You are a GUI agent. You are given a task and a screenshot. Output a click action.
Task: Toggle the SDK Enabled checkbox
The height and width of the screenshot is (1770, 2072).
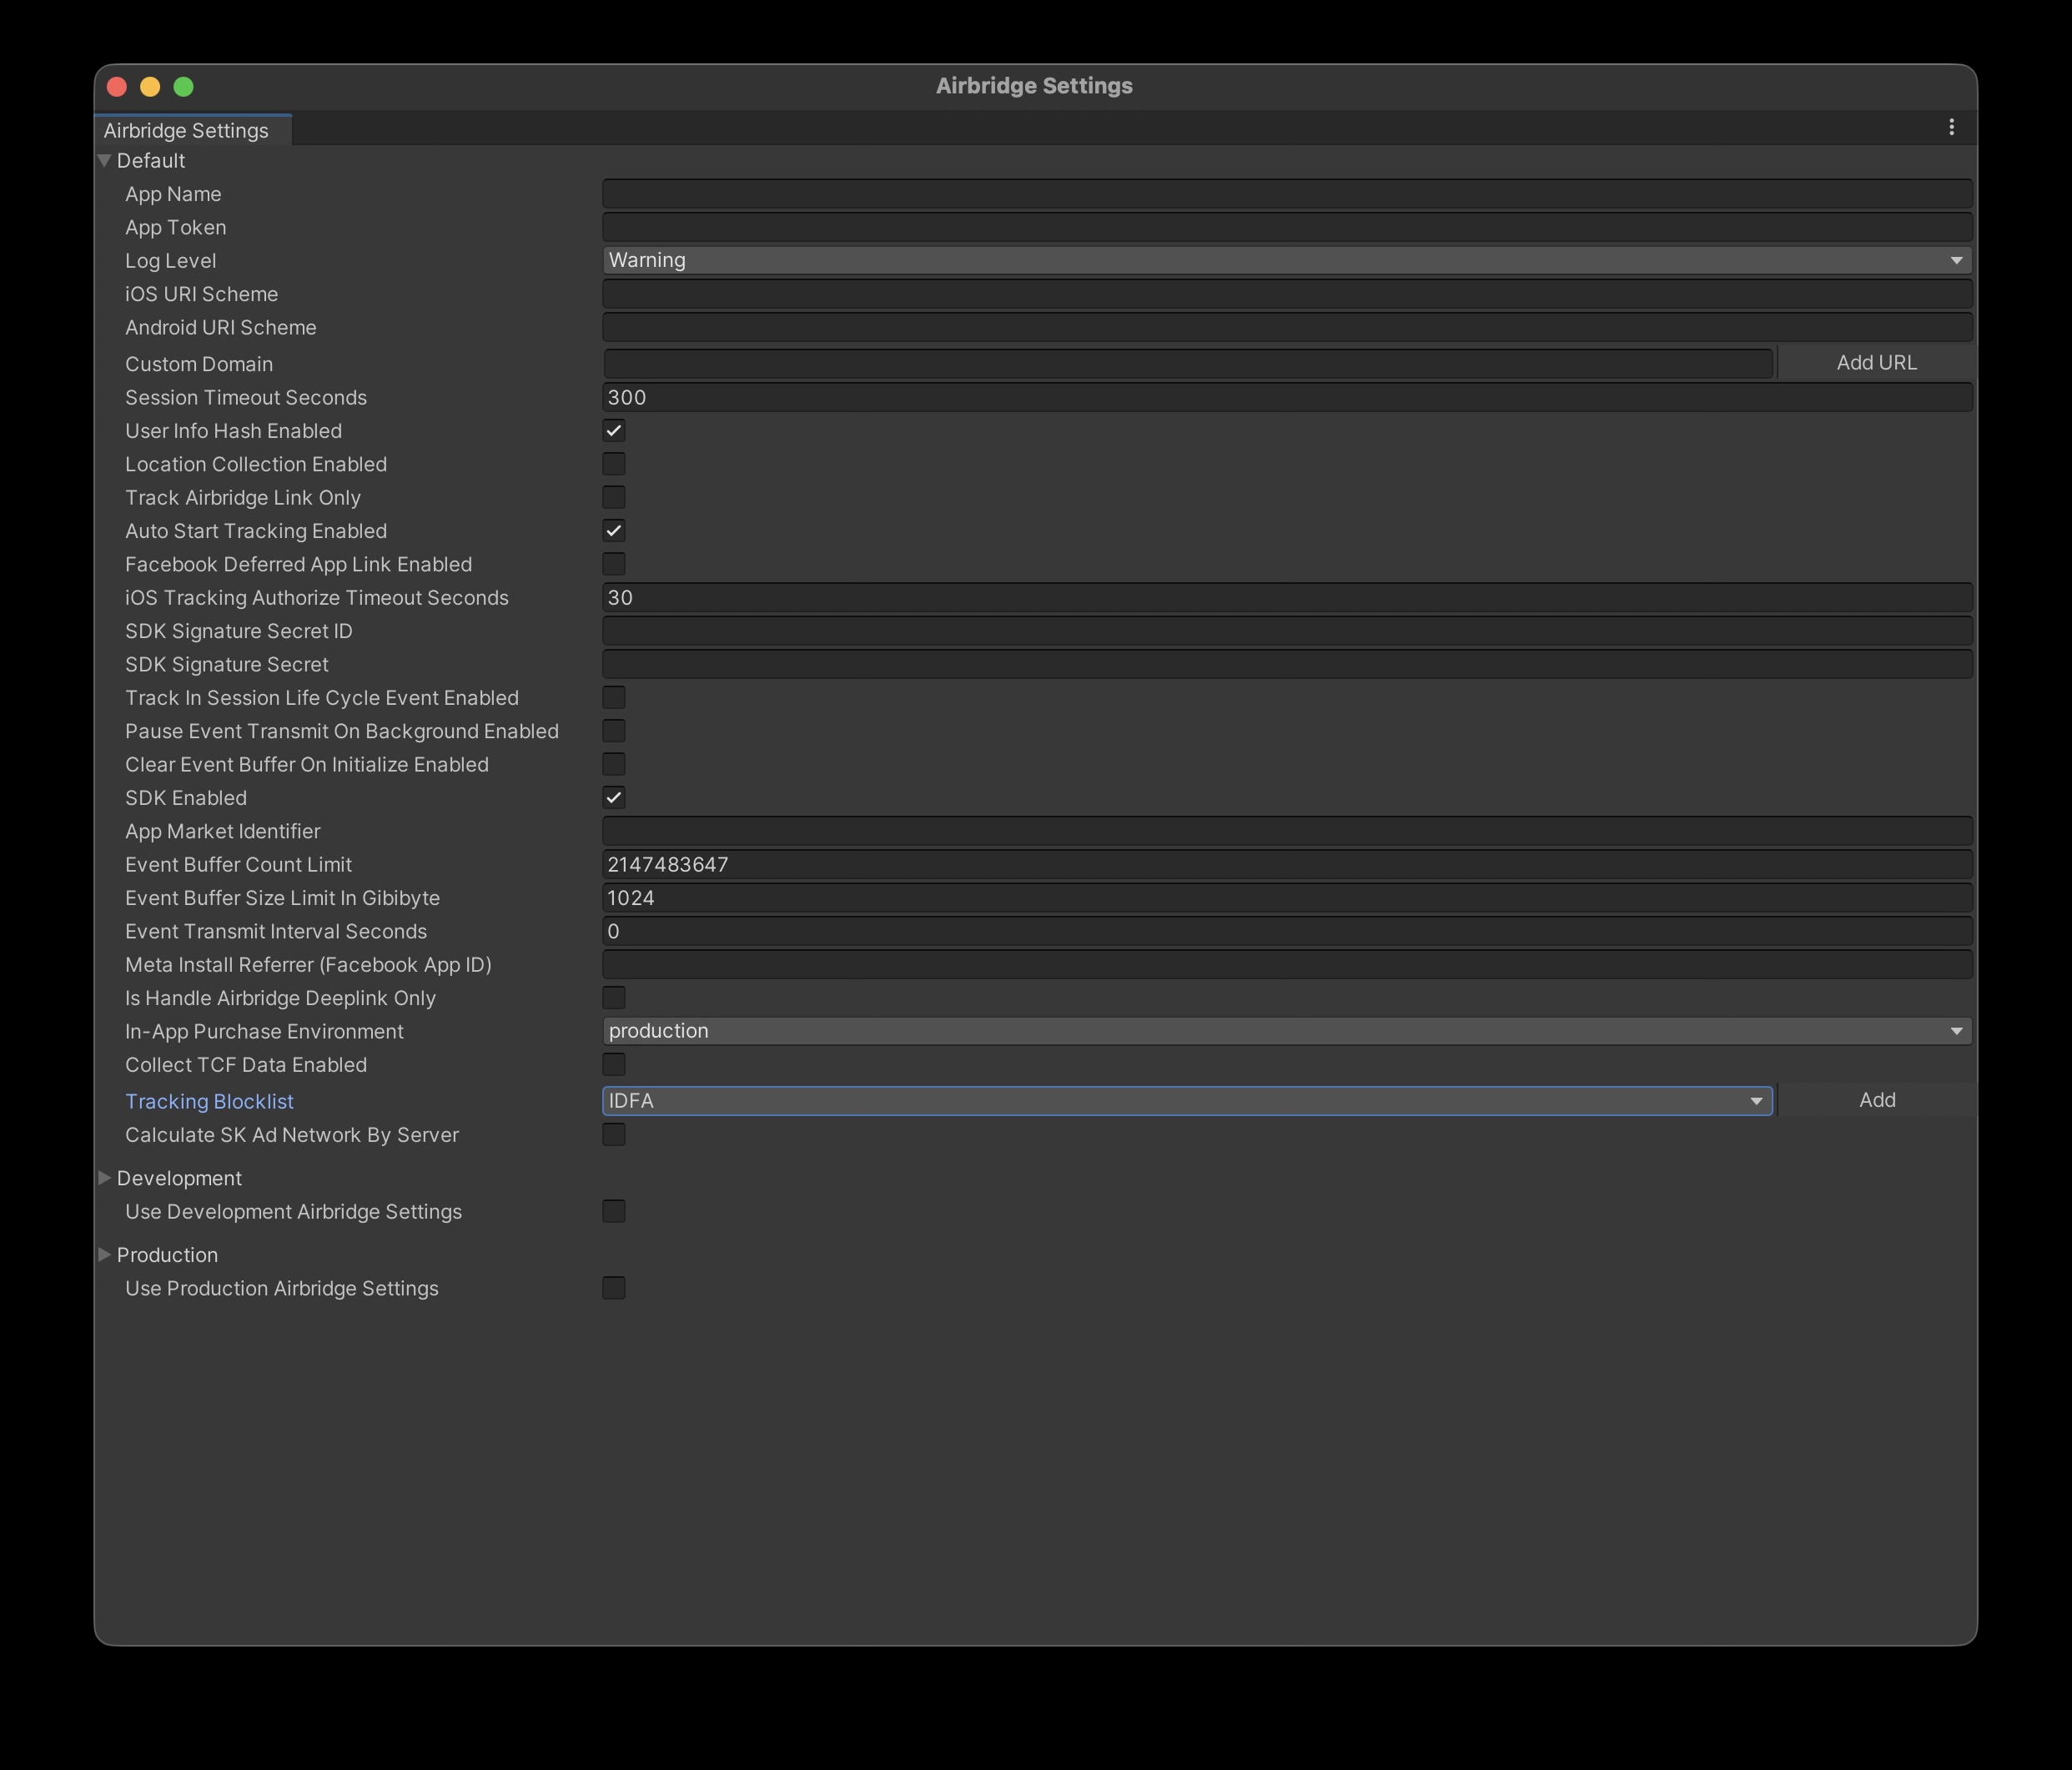[x=614, y=798]
